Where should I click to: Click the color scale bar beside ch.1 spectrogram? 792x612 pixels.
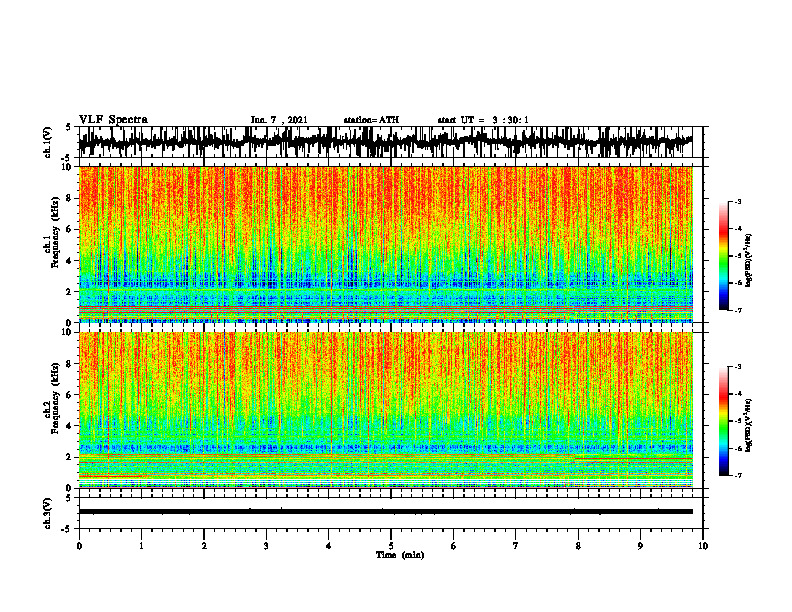click(x=723, y=256)
